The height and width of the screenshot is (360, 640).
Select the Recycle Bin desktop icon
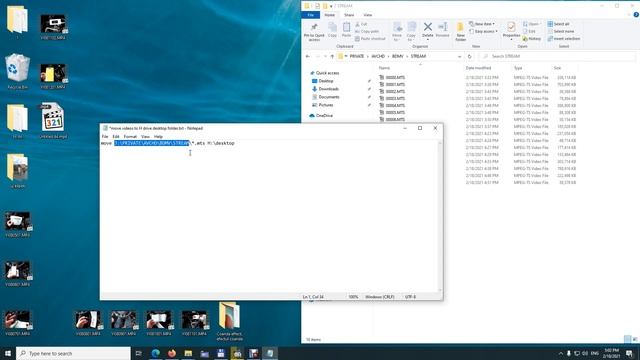[17, 71]
